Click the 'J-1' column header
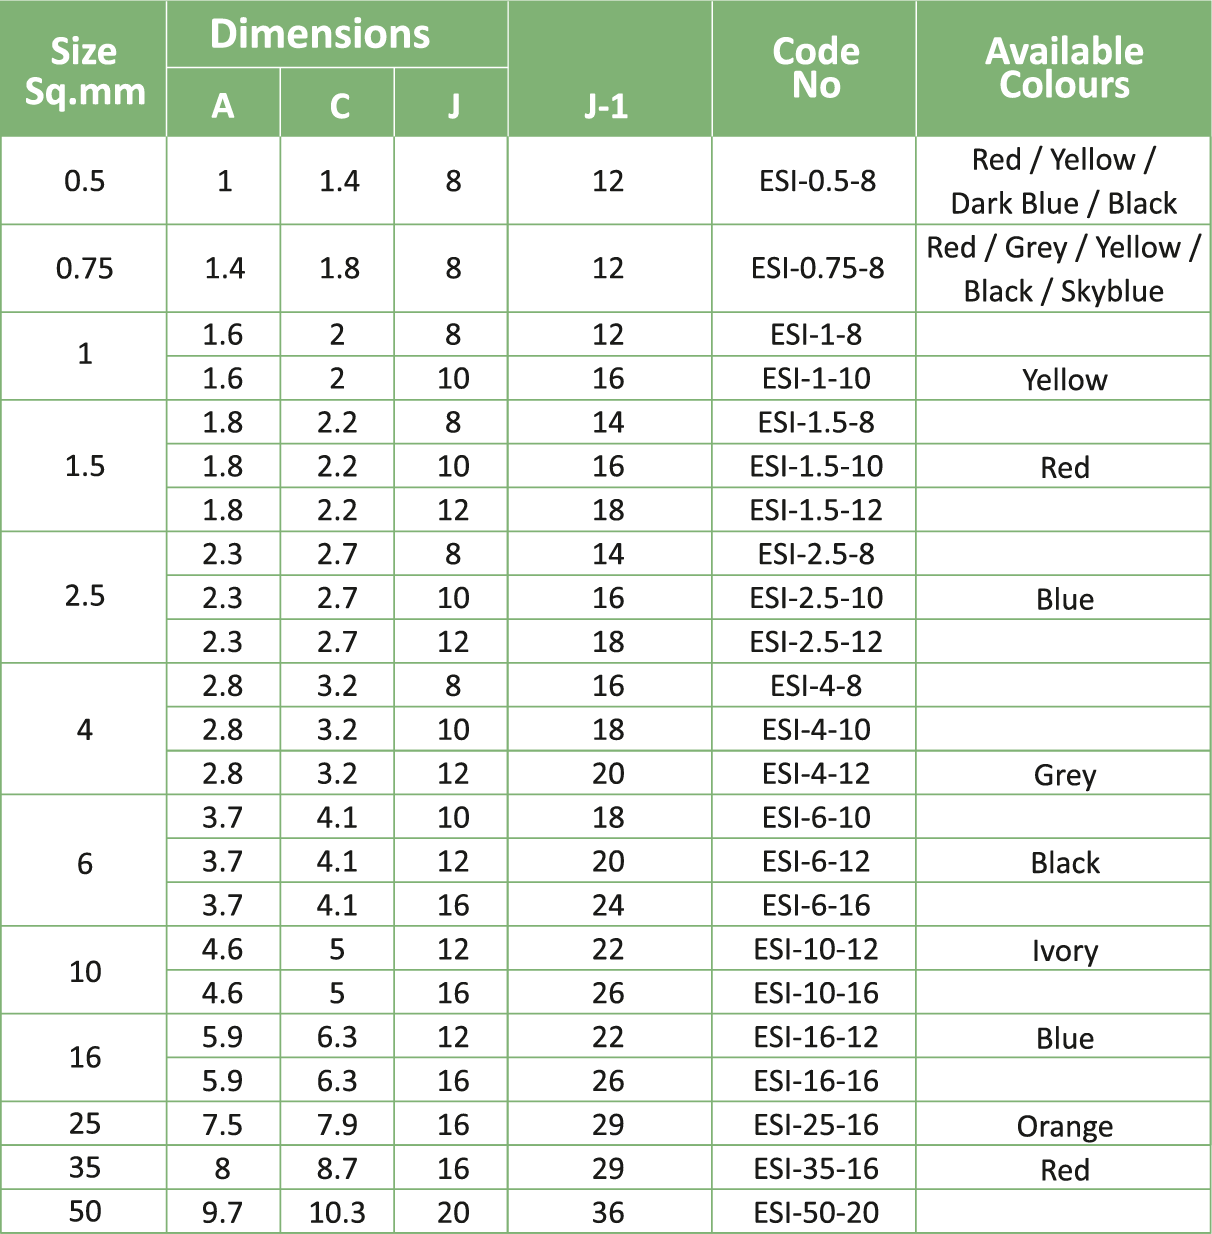The width and height of the screenshot is (1212, 1234). click(x=607, y=105)
